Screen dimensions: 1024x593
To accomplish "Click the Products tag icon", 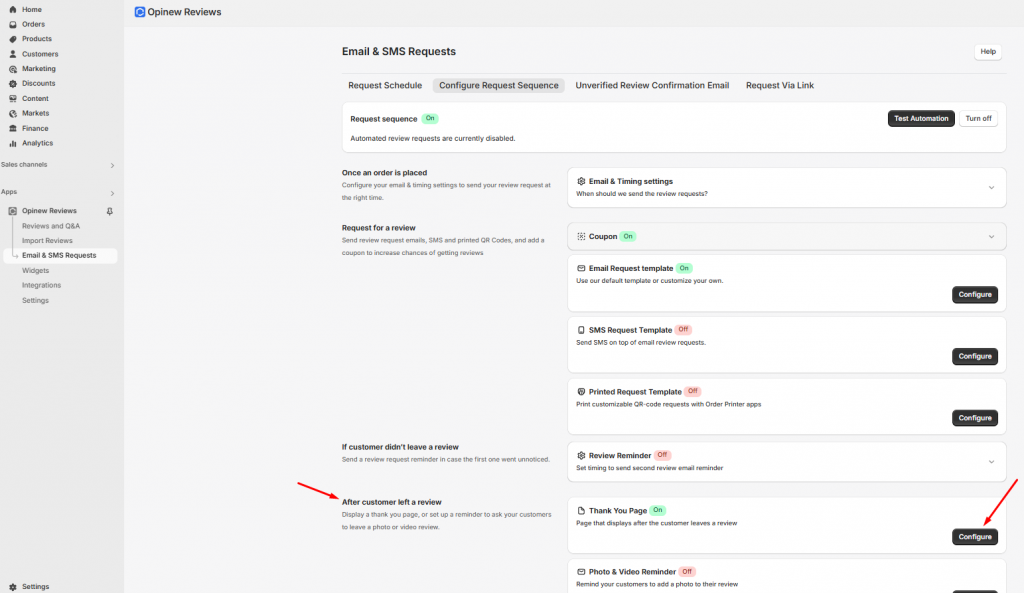I will coord(12,39).
